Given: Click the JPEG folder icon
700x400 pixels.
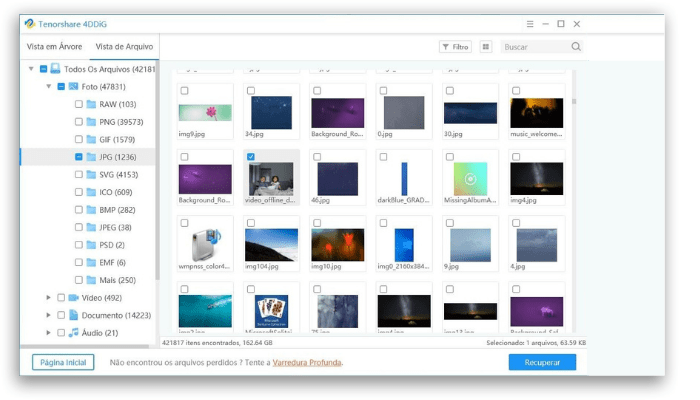Looking at the screenshot, I should [x=91, y=227].
